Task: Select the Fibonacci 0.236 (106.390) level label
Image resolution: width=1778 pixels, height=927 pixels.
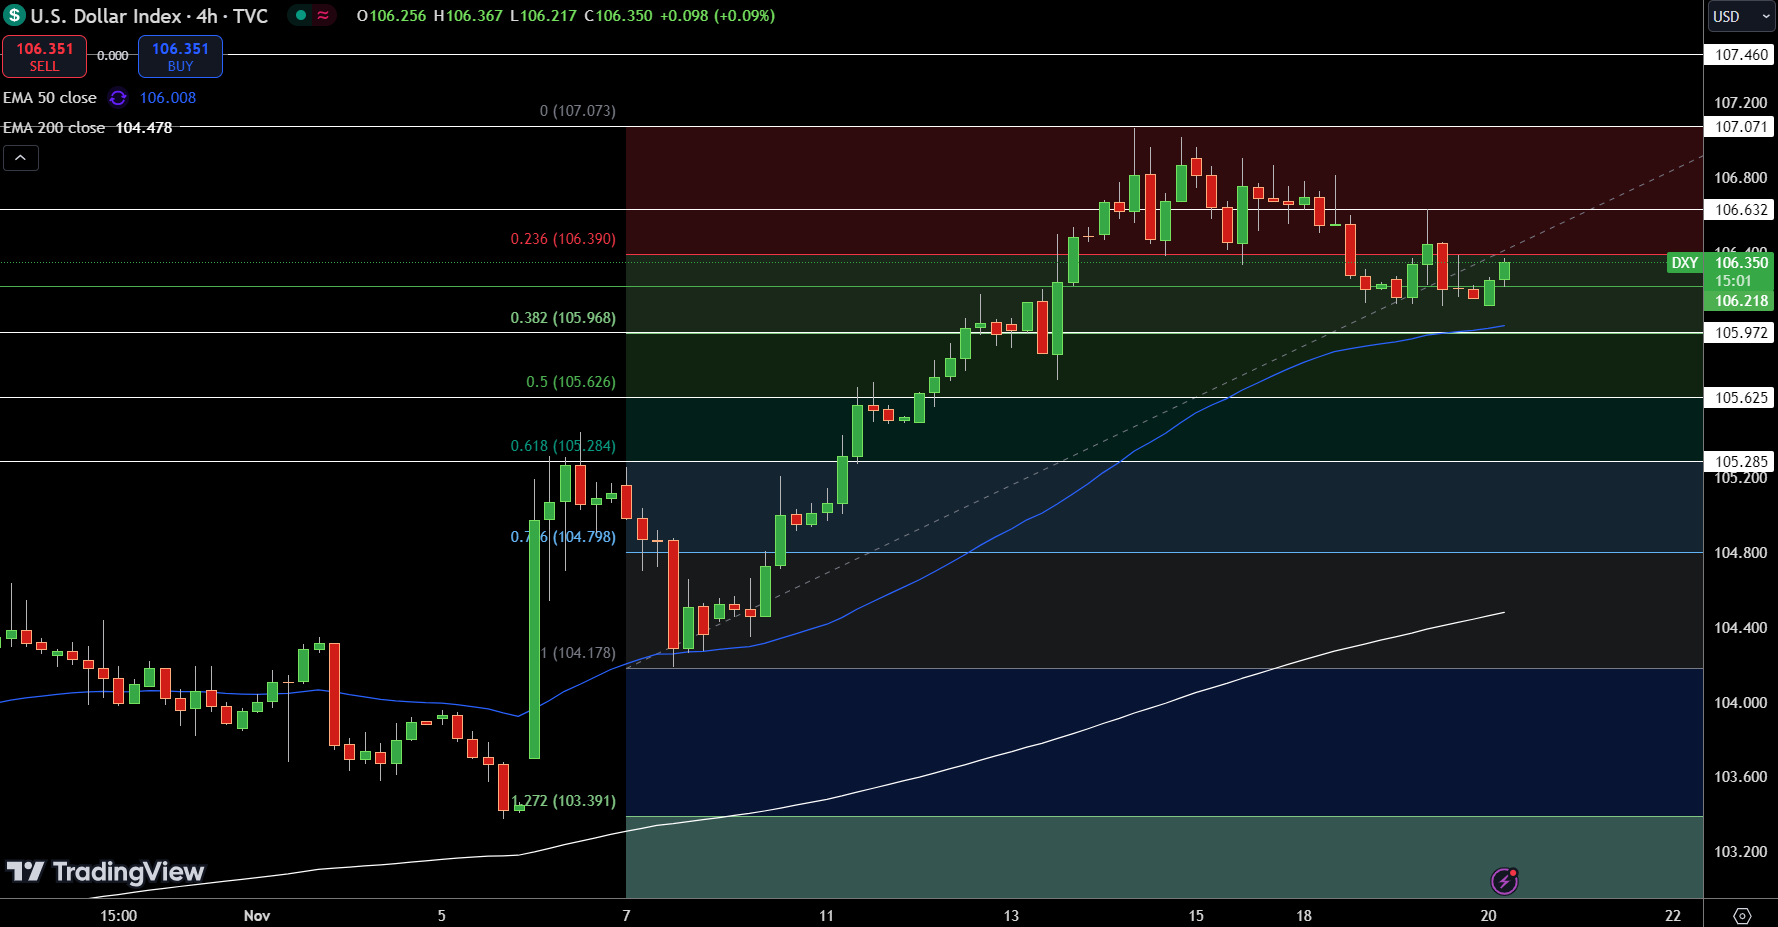Action: point(563,239)
